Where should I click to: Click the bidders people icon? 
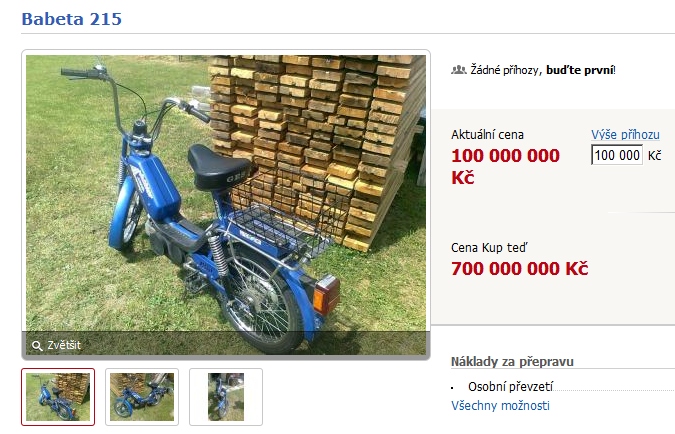458,69
